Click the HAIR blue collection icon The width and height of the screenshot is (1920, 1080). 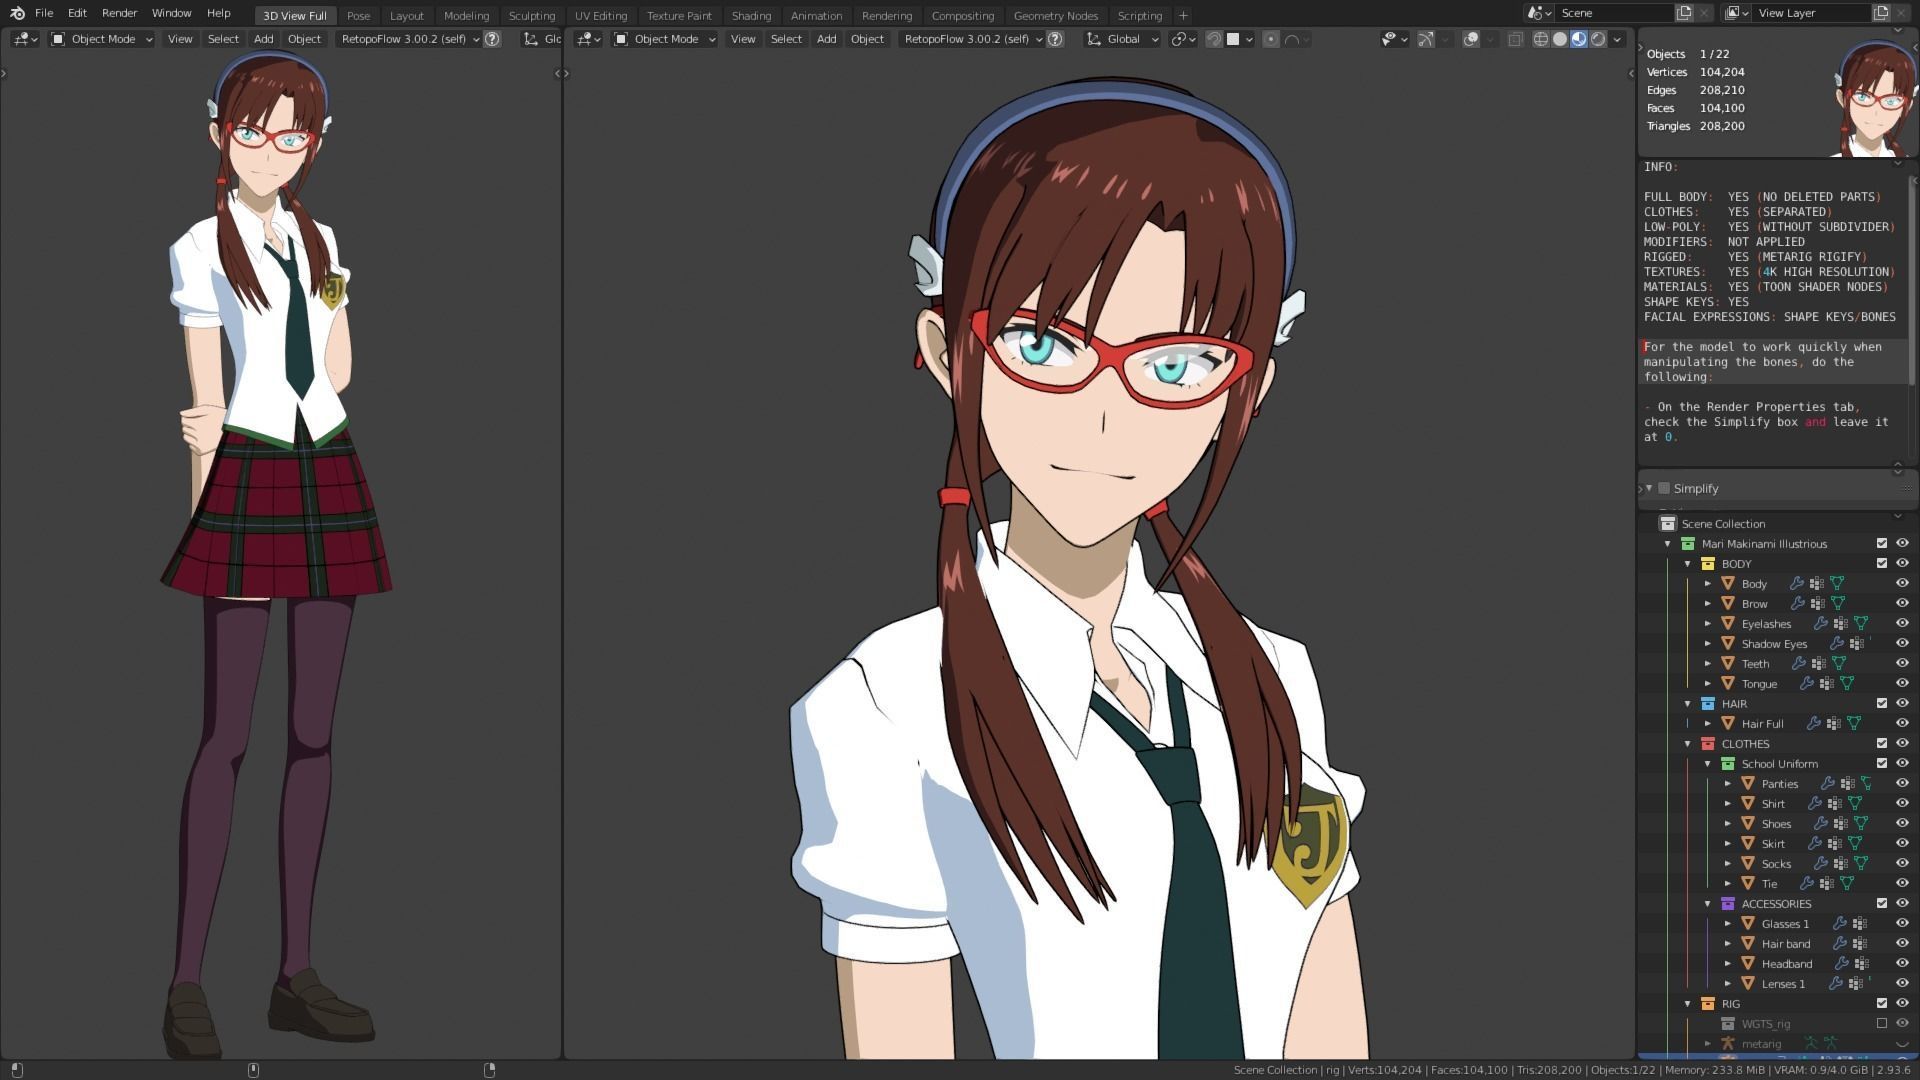pos(1708,703)
